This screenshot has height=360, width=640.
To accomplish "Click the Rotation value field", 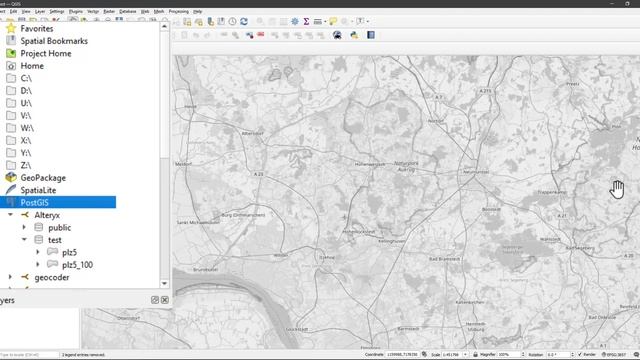I will 558,355.
